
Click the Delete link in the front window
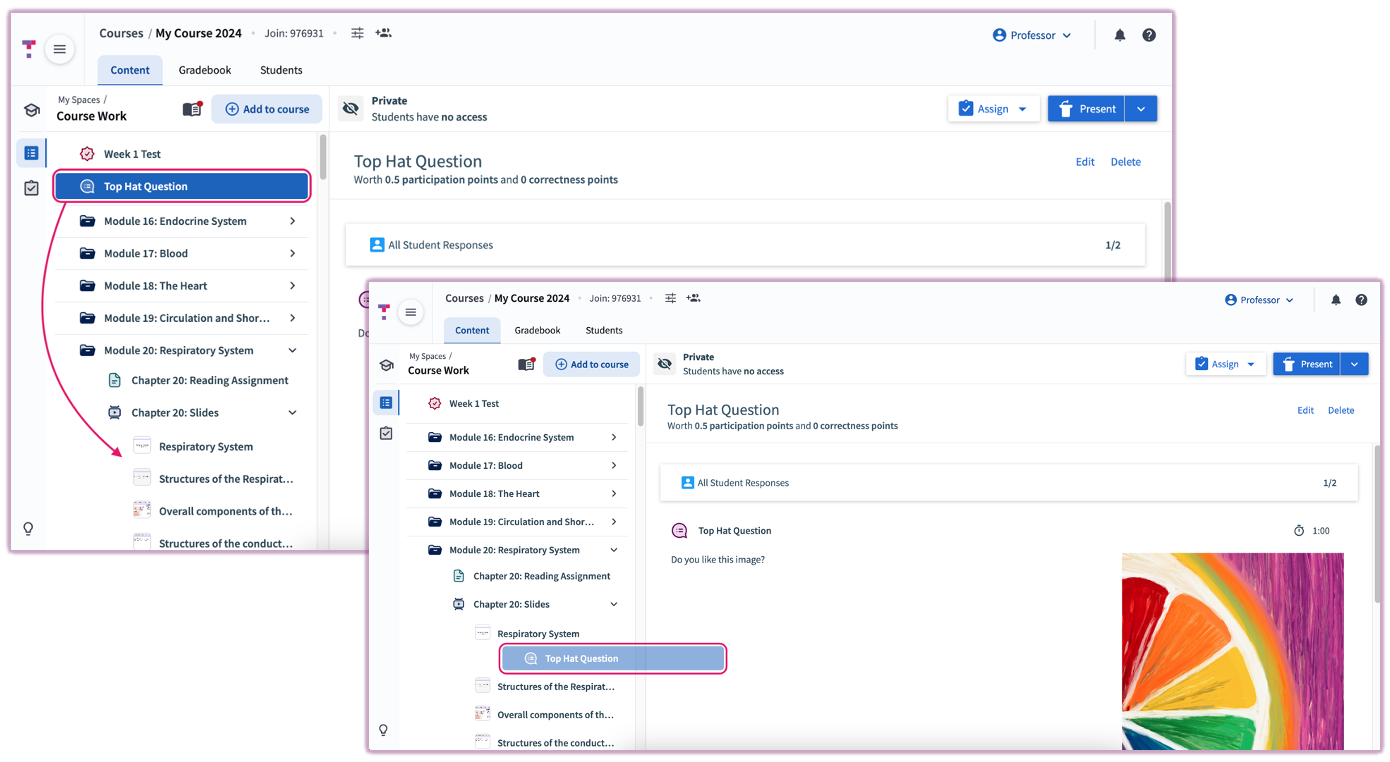pos(1341,410)
